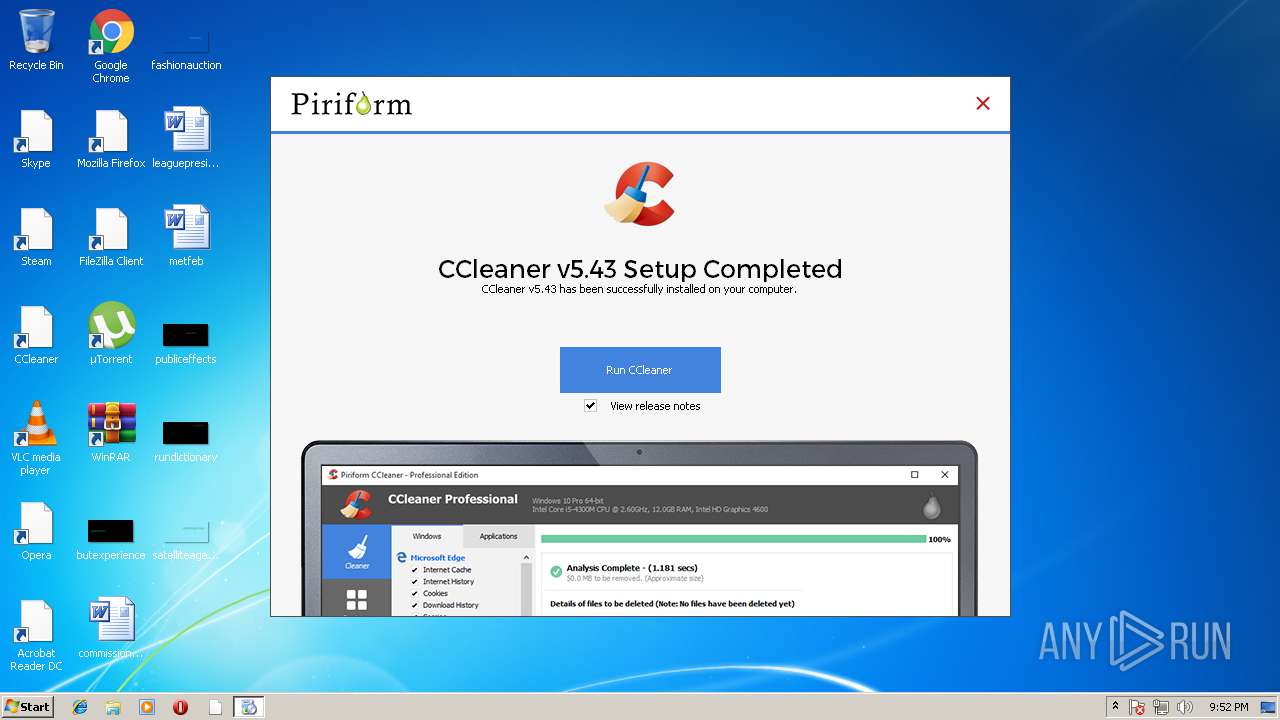Screen dimensions: 1280x720
Task: Uncheck the View release notes checkbox
Action: (x=591, y=406)
